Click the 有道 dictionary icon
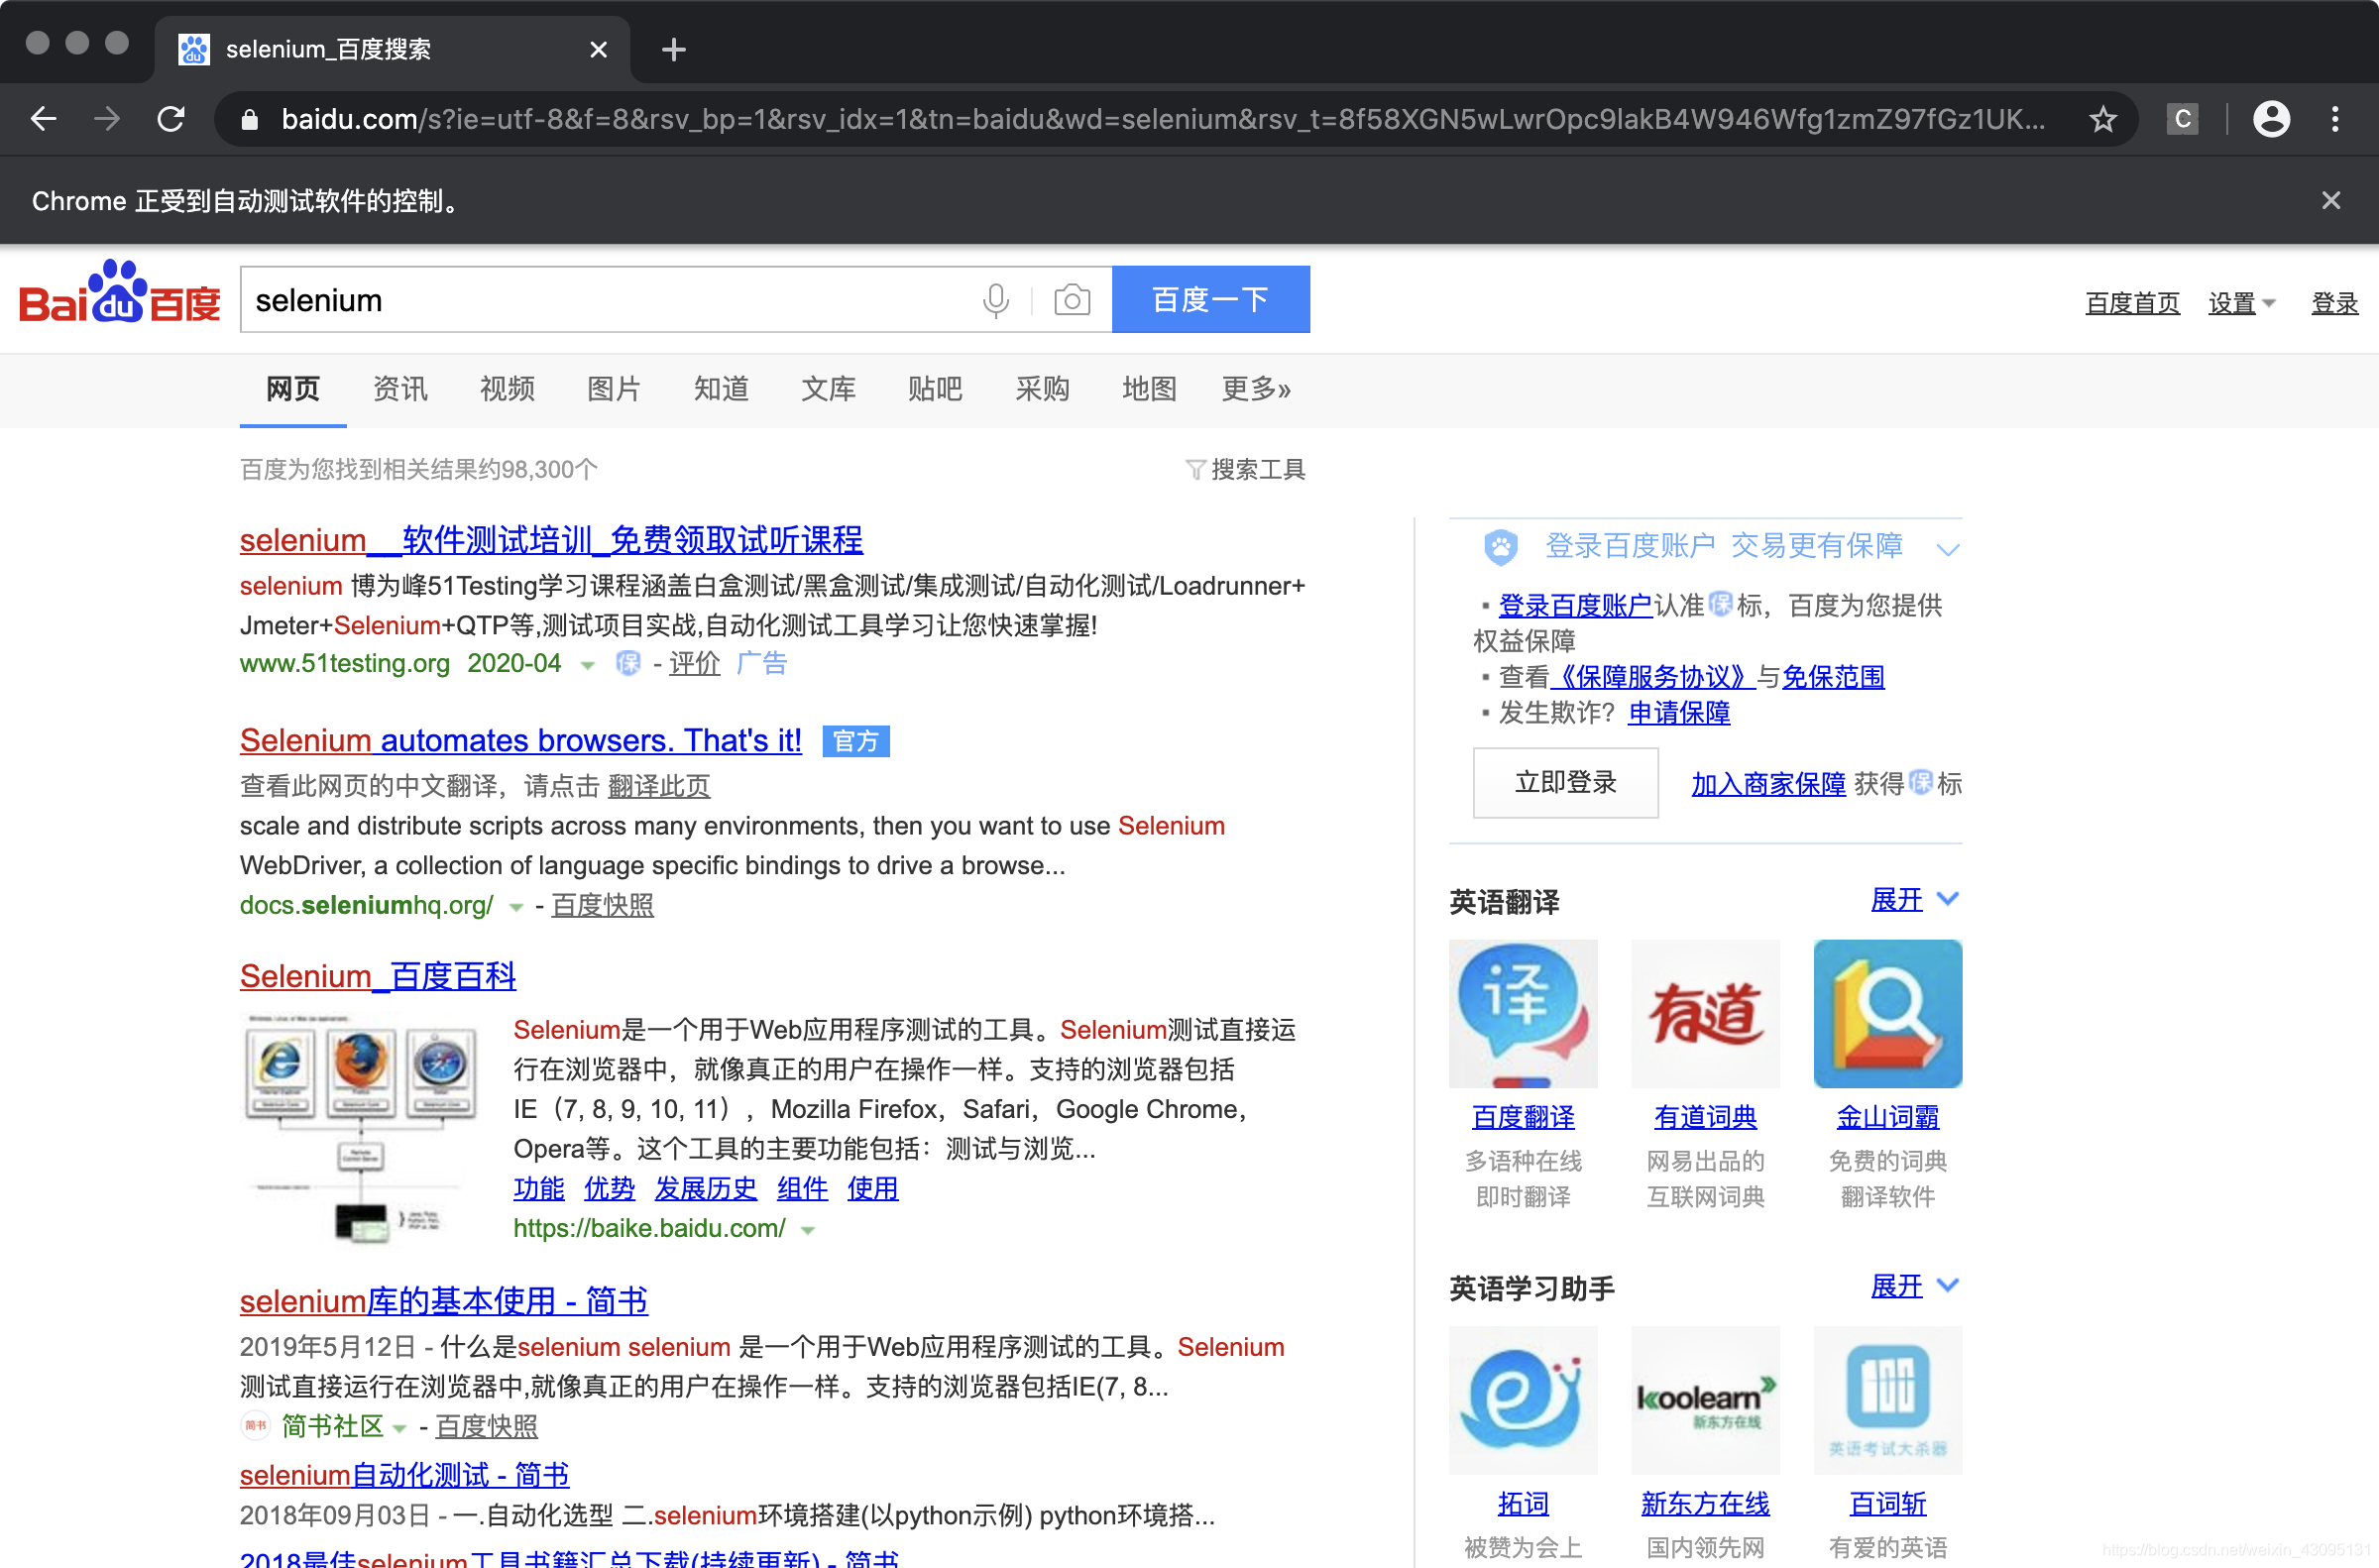This screenshot has height=1568, width=2379. tap(1705, 1013)
